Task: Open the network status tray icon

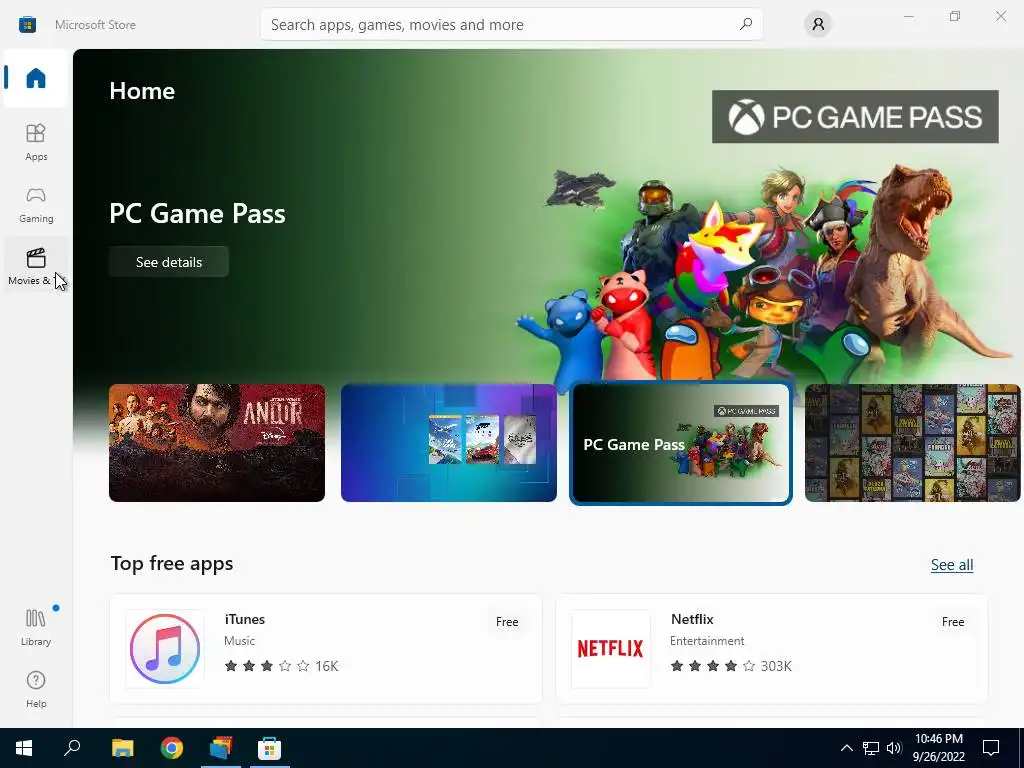Action: point(871,748)
